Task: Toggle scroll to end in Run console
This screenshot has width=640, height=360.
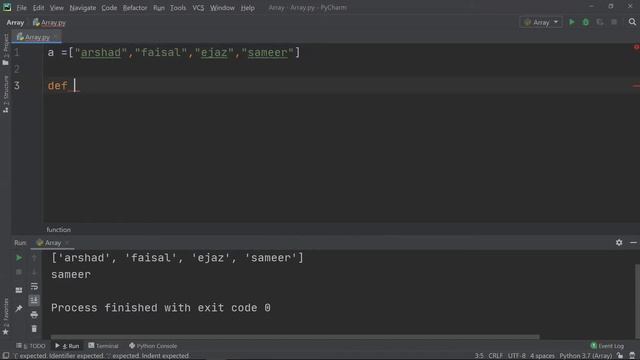Action: [34, 300]
